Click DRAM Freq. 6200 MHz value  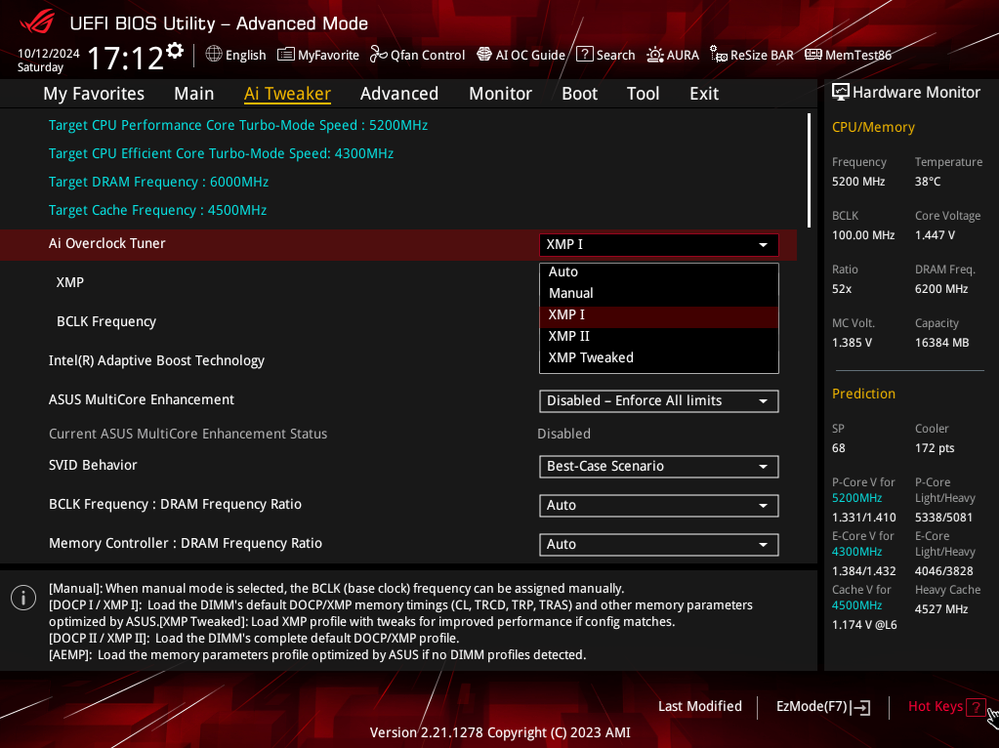pos(942,289)
